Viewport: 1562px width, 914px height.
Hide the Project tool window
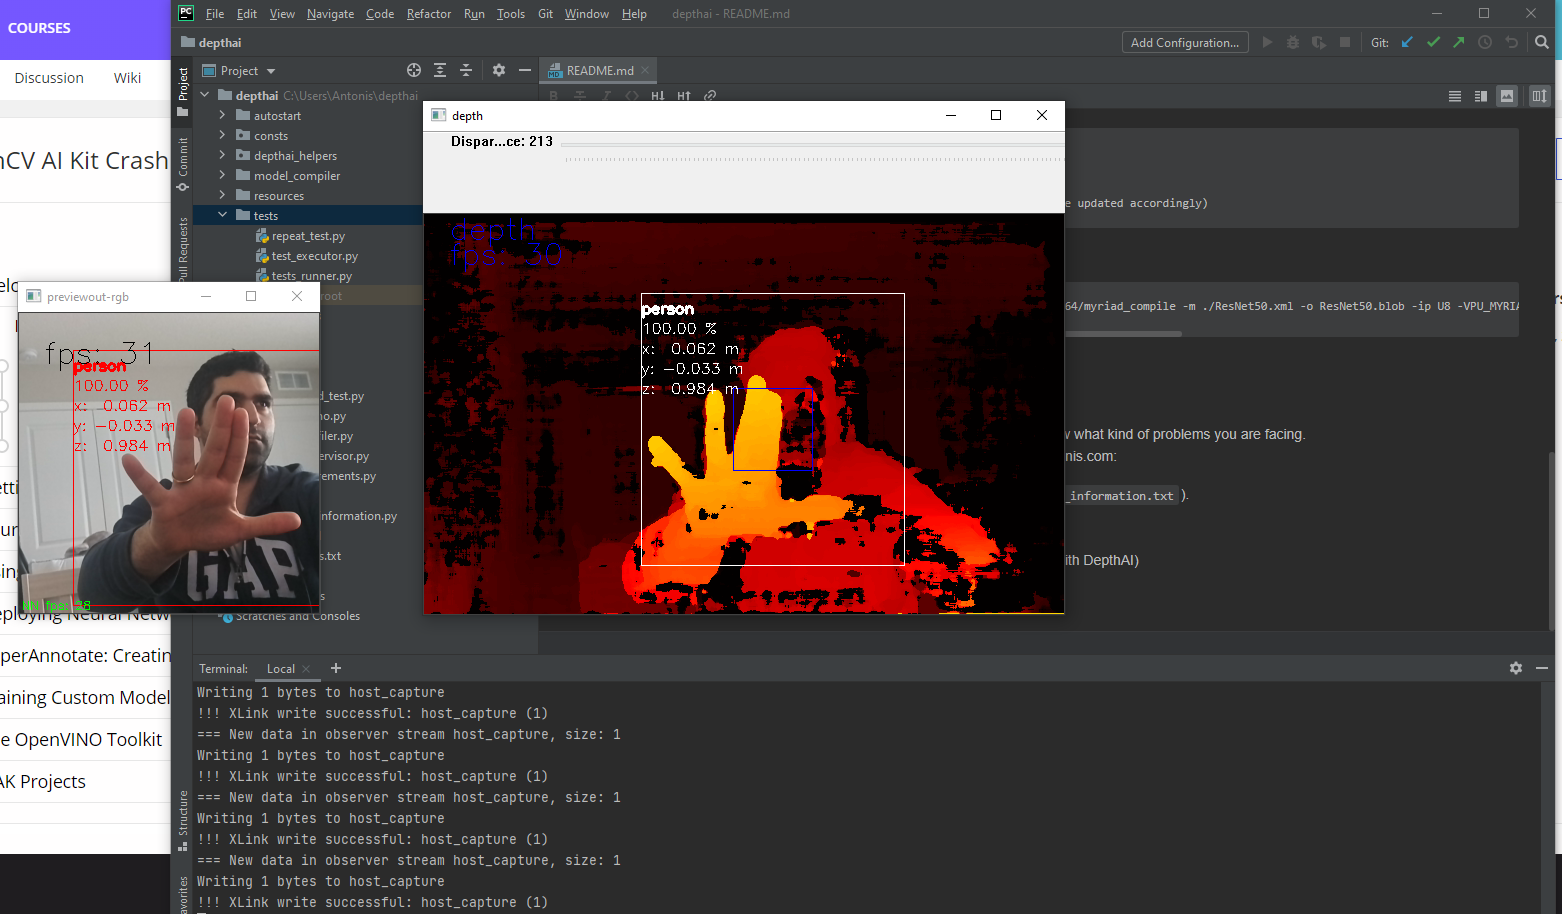[524, 70]
